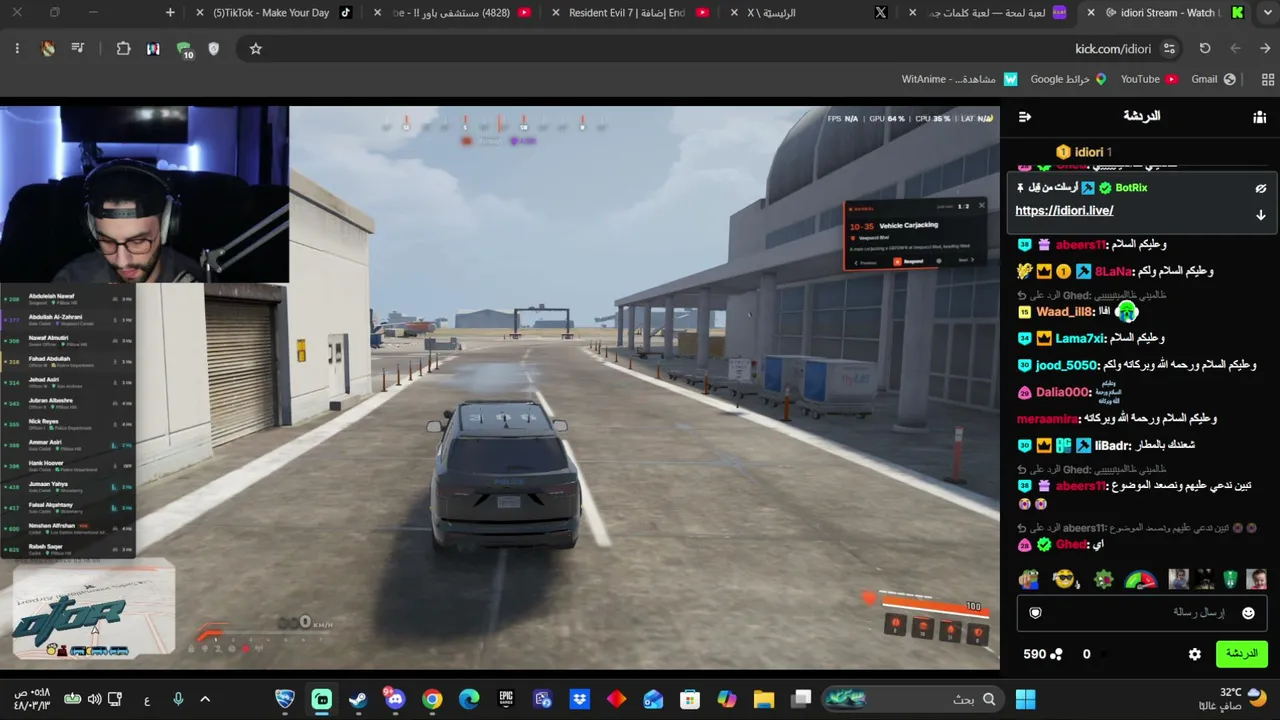Go back one page
This screenshot has height=720, width=1280.
click(1265, 48)
